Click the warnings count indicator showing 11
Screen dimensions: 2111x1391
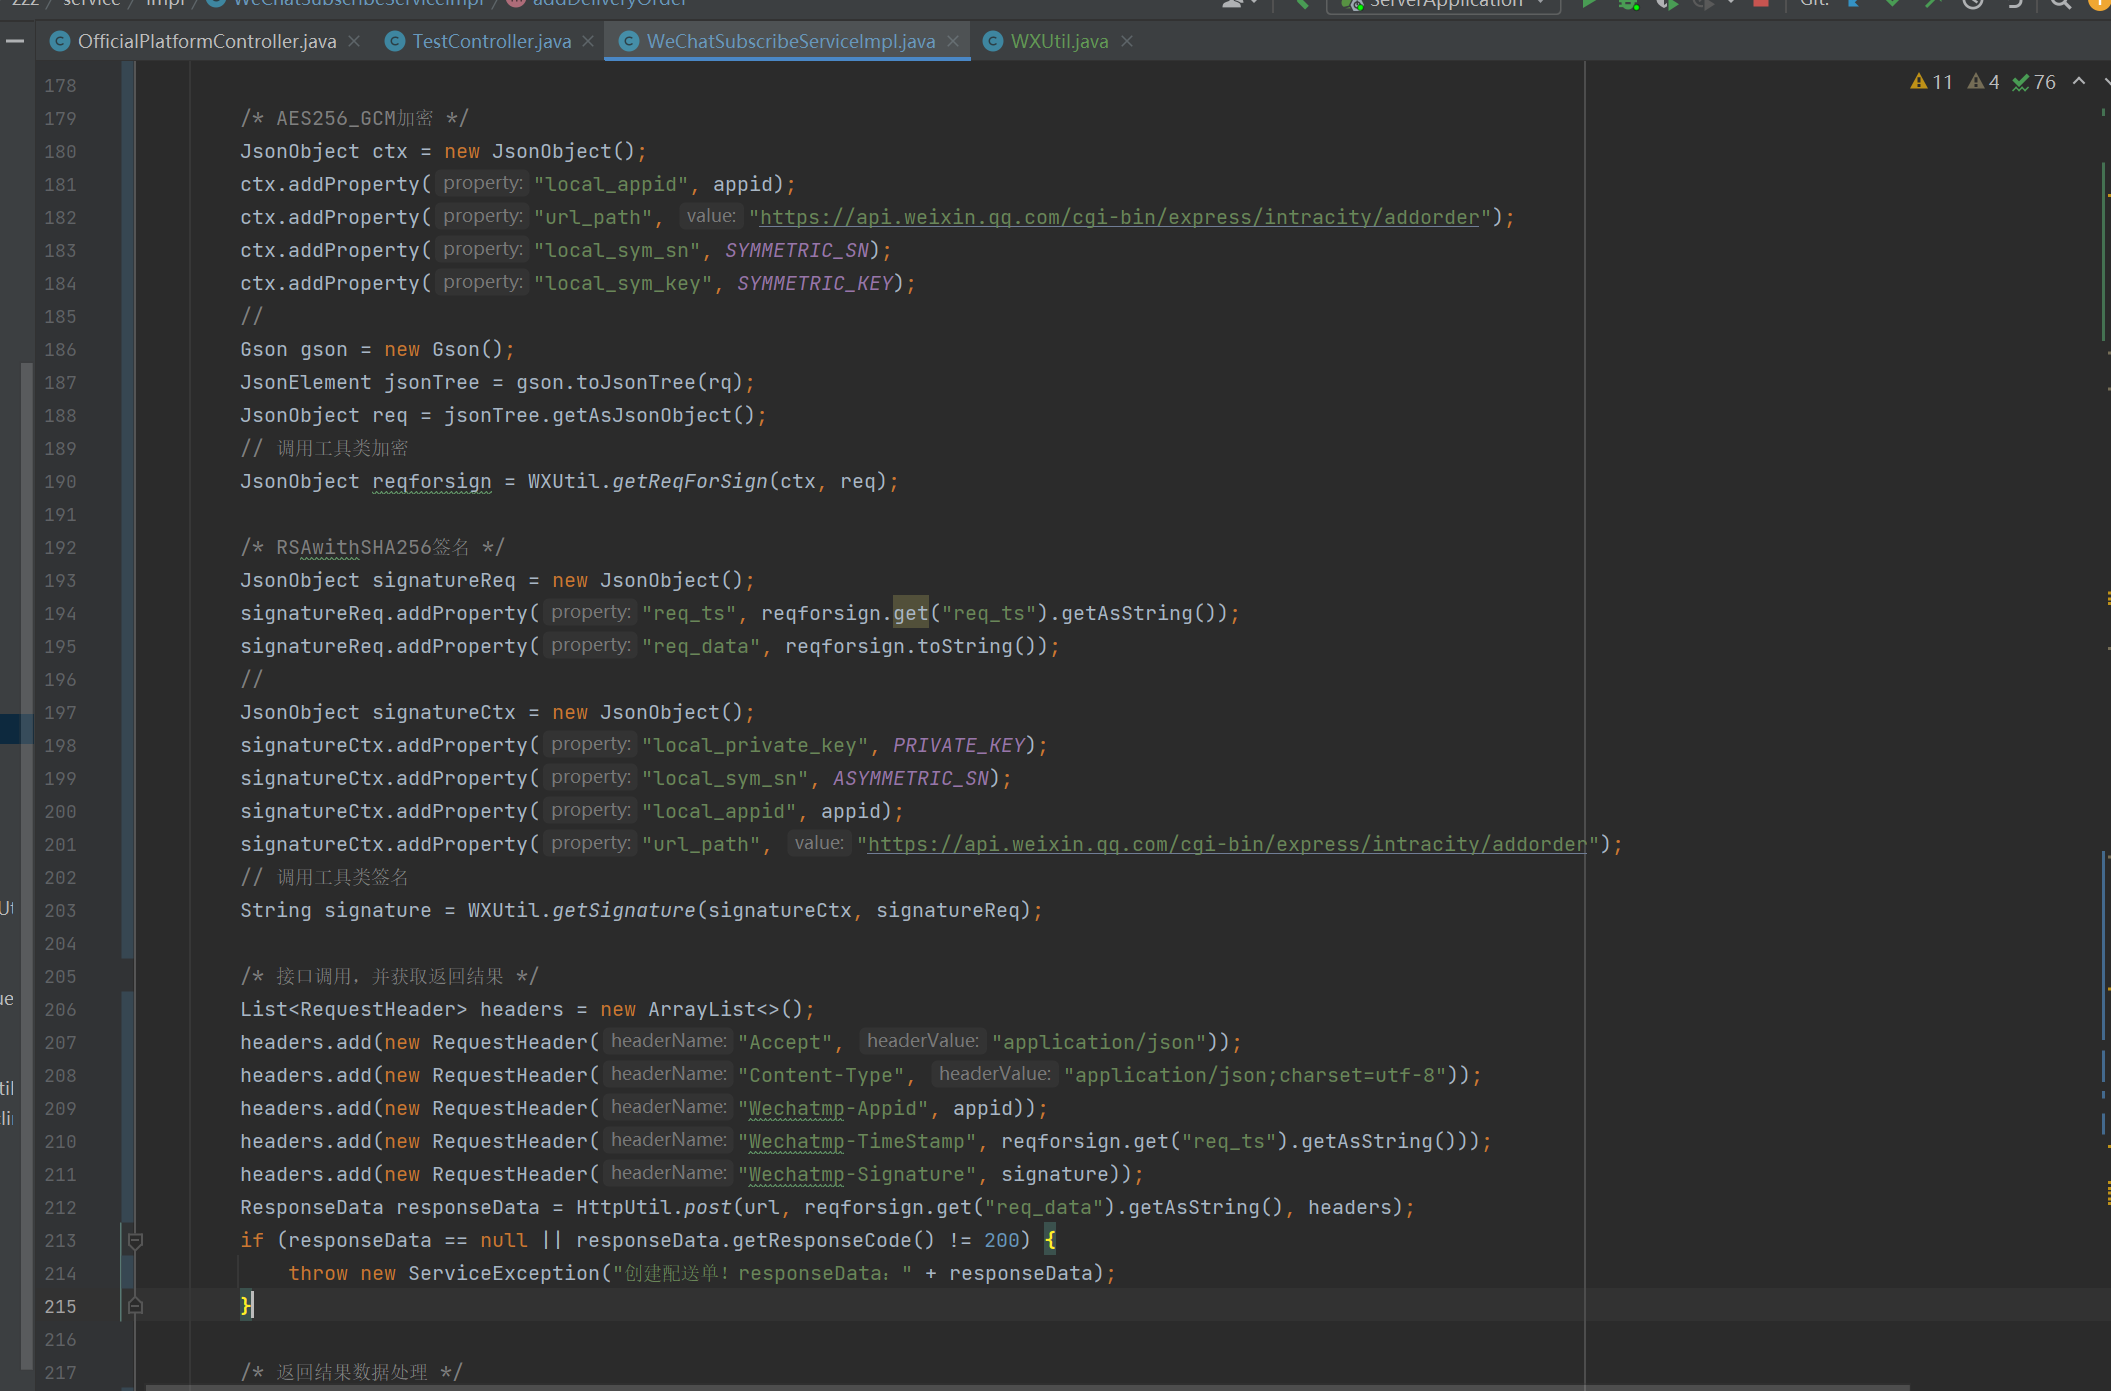point(1931,82)
